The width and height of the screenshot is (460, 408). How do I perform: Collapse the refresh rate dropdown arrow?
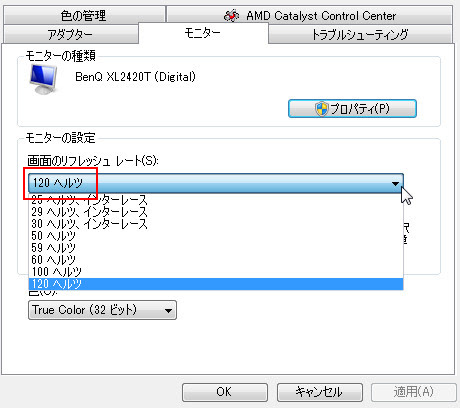pos(395,183)
